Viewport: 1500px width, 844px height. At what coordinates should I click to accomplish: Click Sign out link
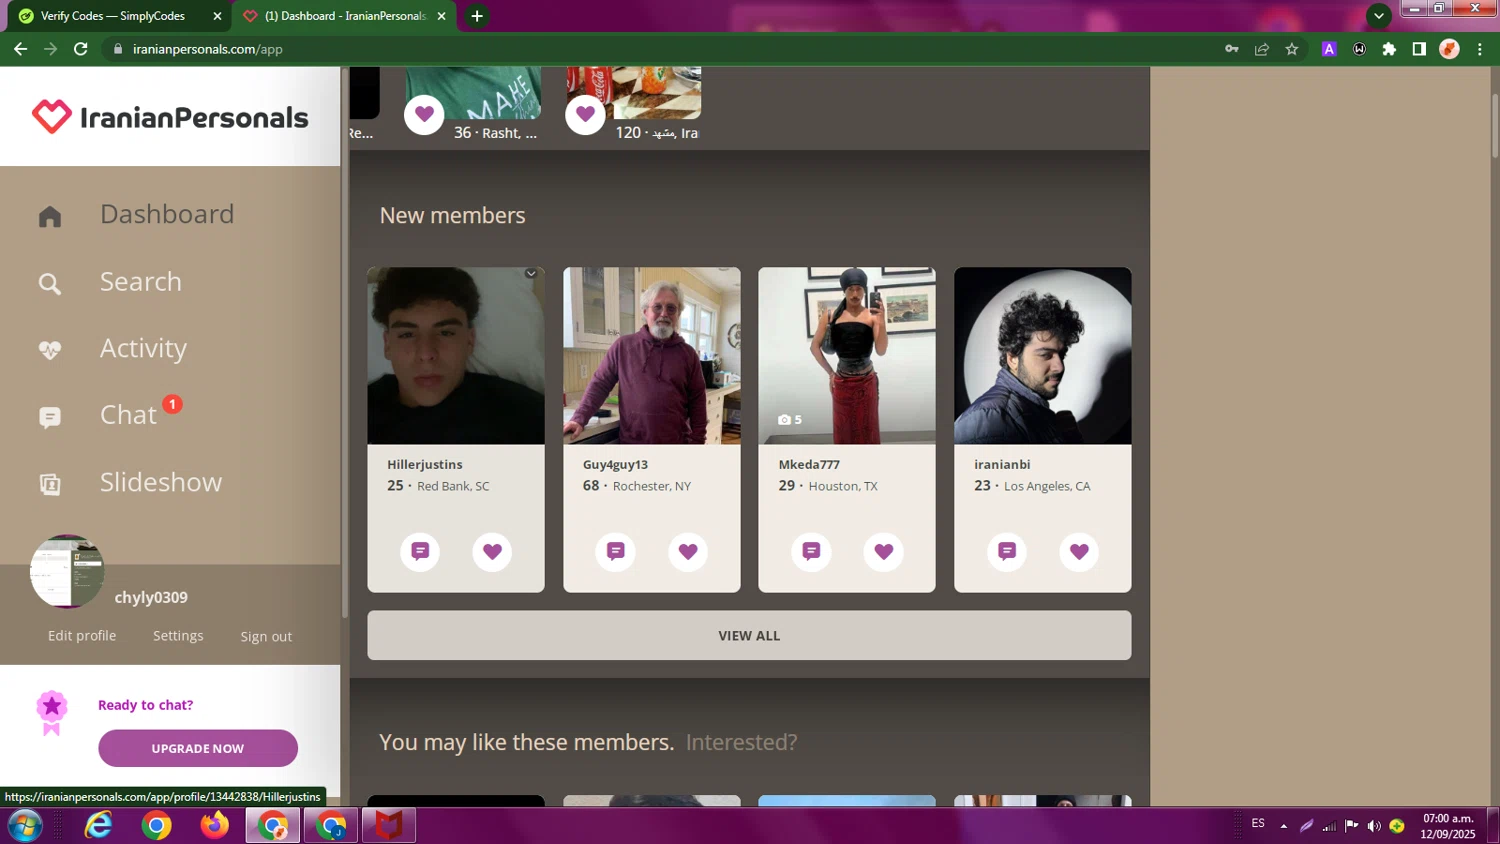[x=266, y=636]
